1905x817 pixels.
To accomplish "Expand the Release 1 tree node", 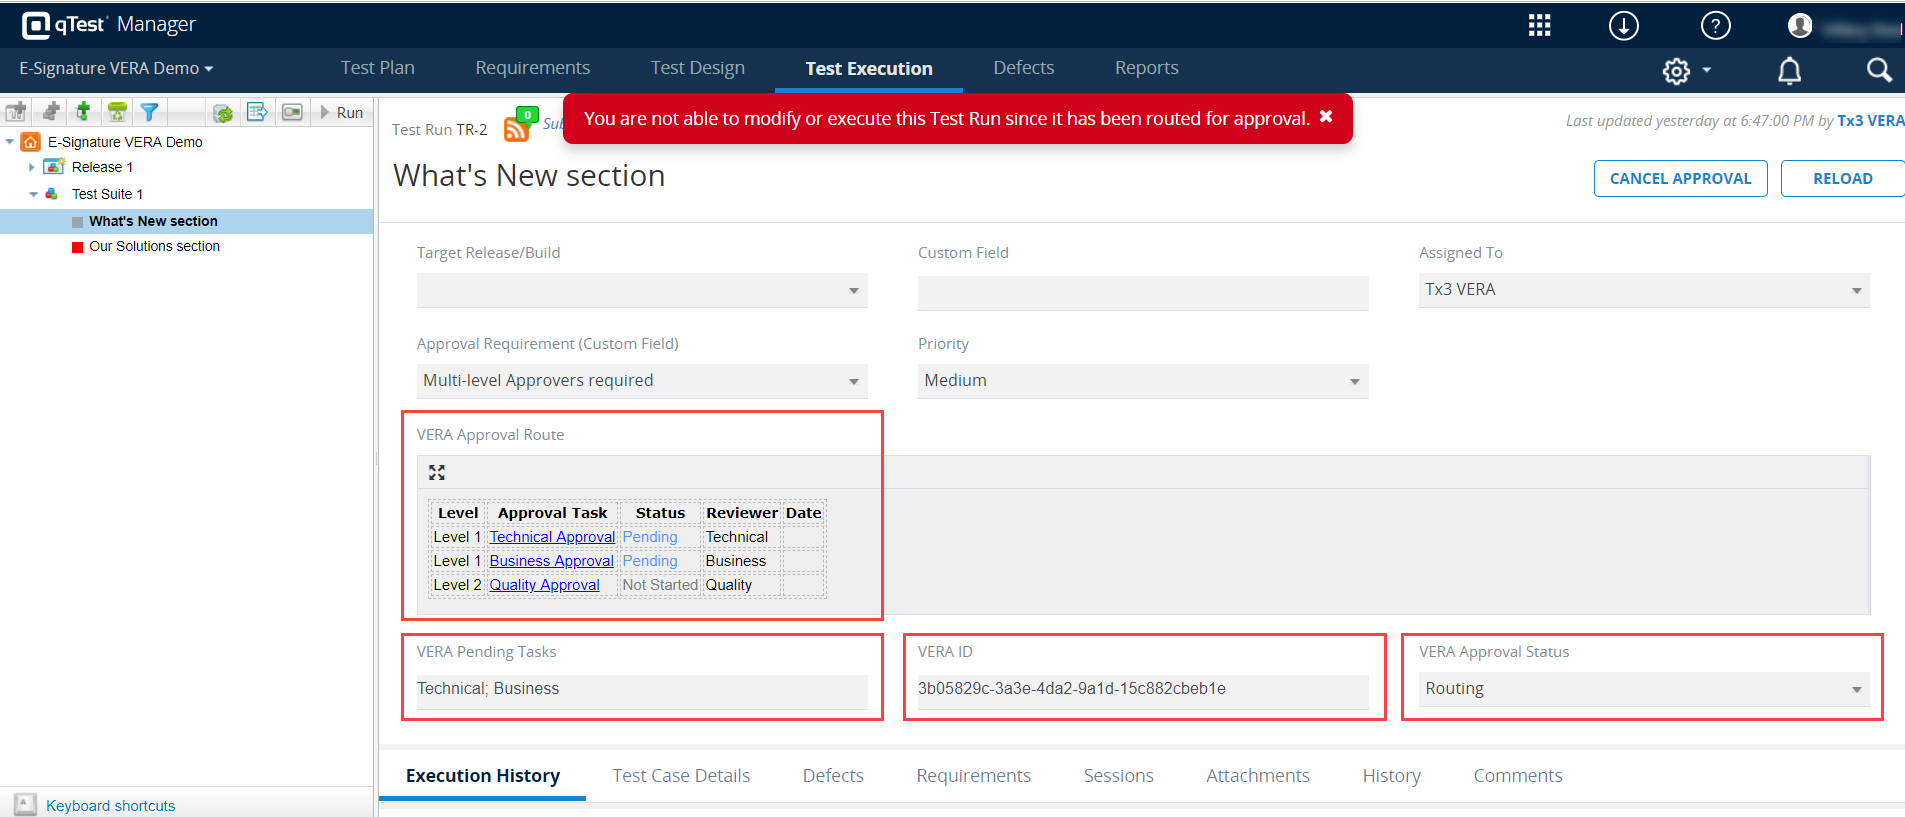I will point(32,168).
